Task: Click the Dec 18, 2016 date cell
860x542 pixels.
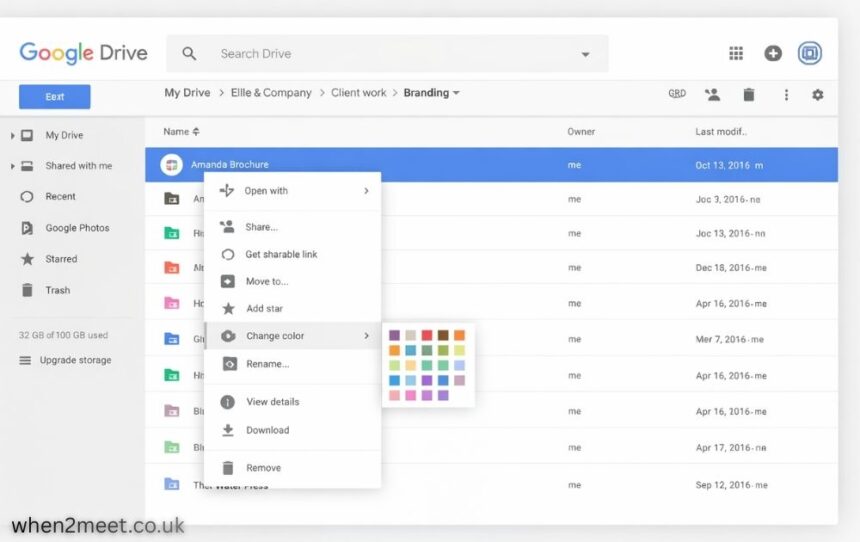Action: (731, 268)
